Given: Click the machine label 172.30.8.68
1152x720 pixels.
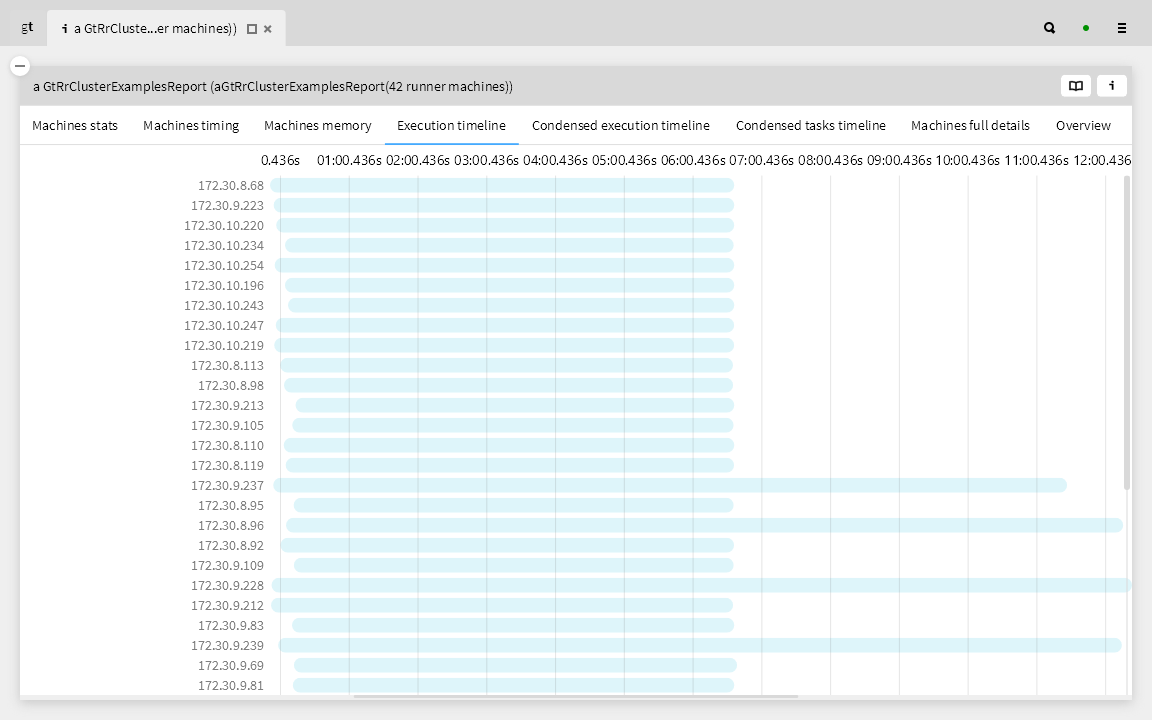Looking at the screenshot, I should [x=231, y=186].
